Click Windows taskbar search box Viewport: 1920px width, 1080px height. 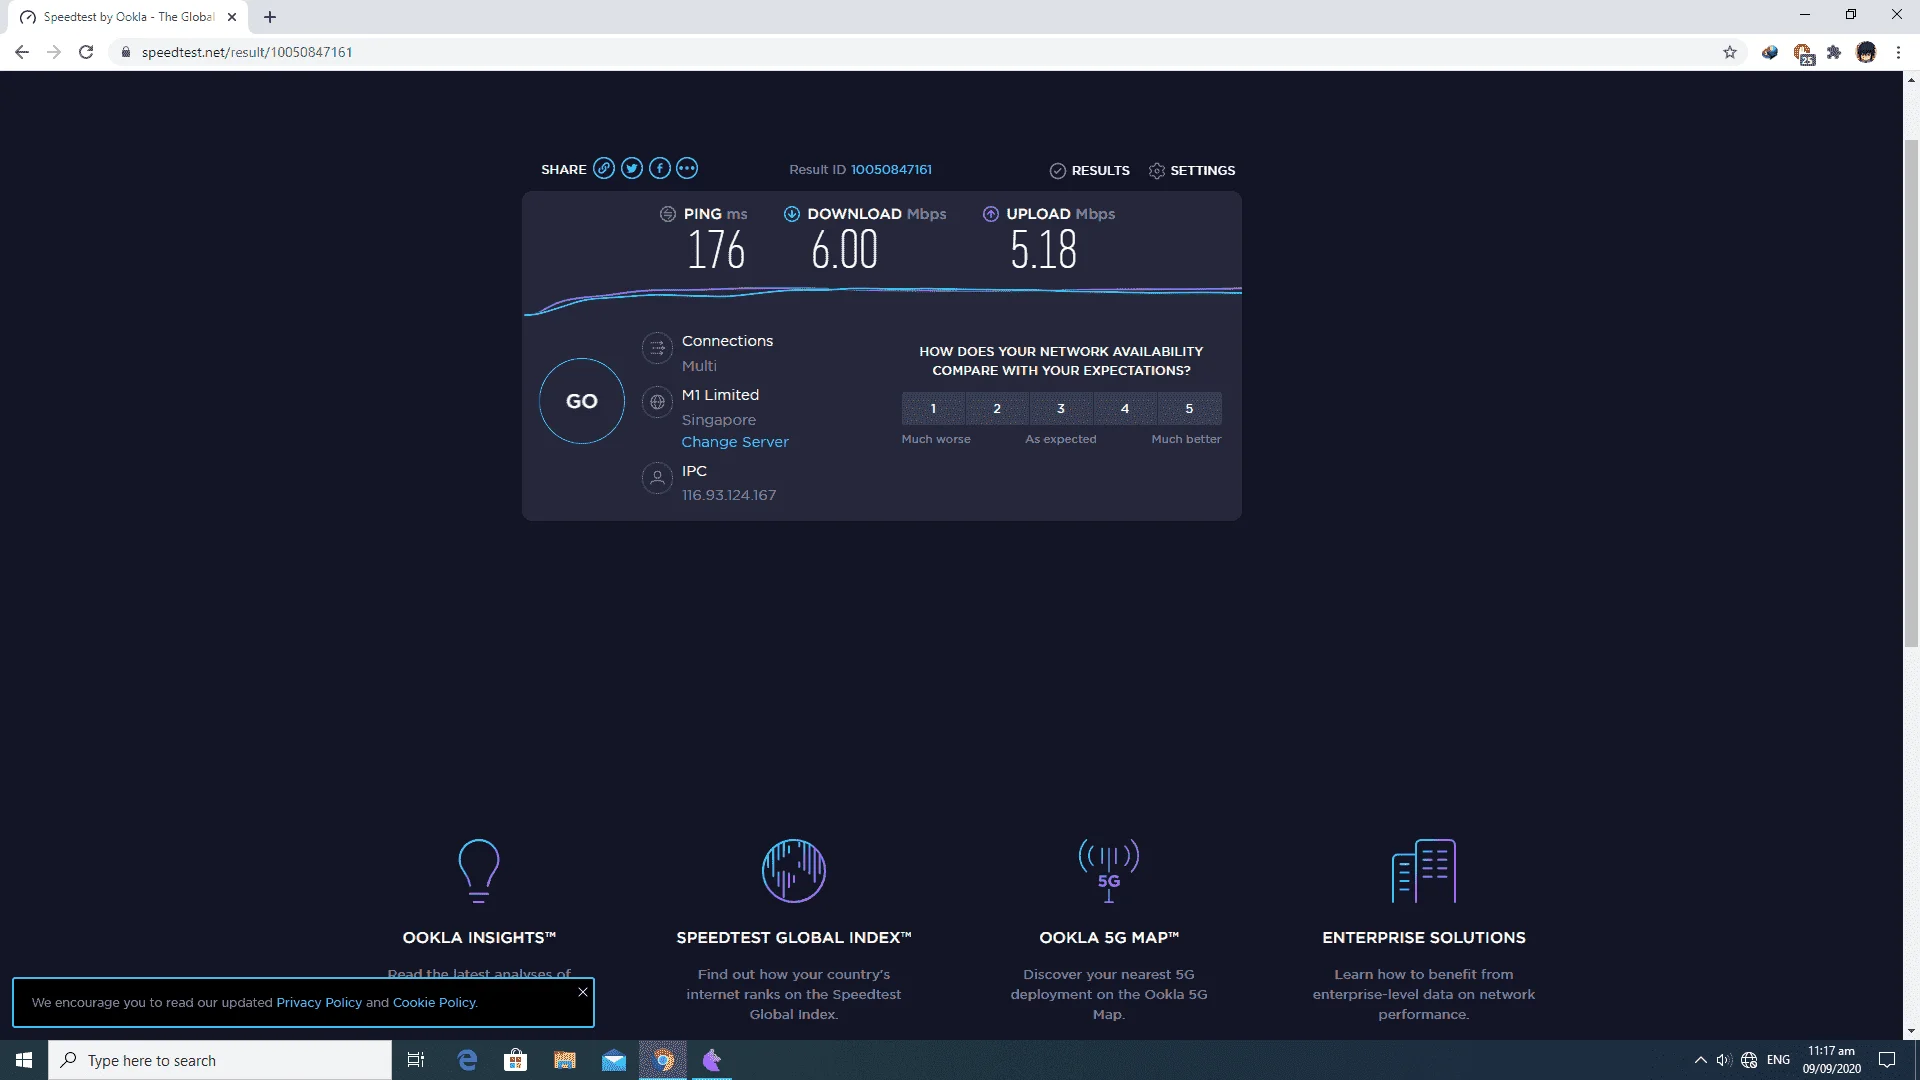220,1060
